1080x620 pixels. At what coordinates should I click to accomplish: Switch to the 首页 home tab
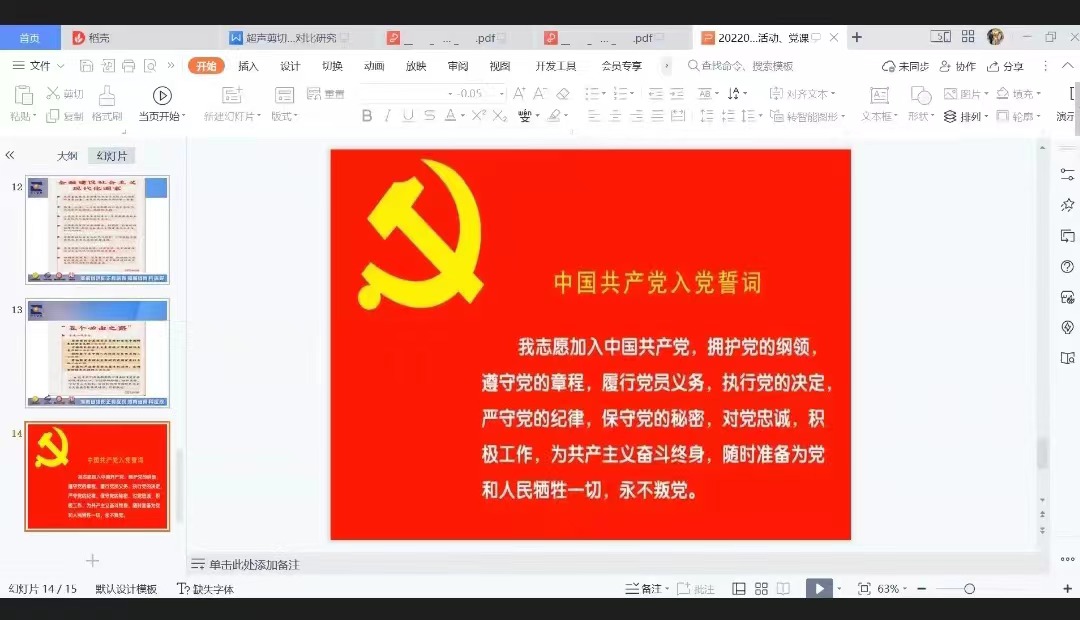click(x=30, y=38)
